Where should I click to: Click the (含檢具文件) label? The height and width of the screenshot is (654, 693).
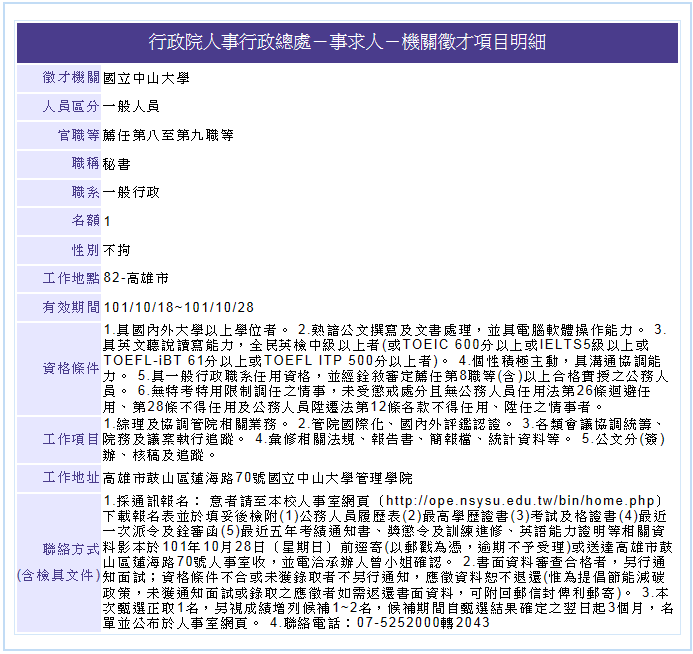pyautogui.click(x=59, y=575)
